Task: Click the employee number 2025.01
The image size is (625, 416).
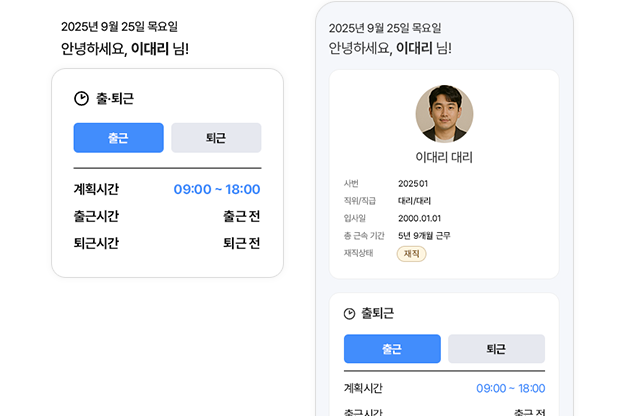Action: [x=413, y=184]
